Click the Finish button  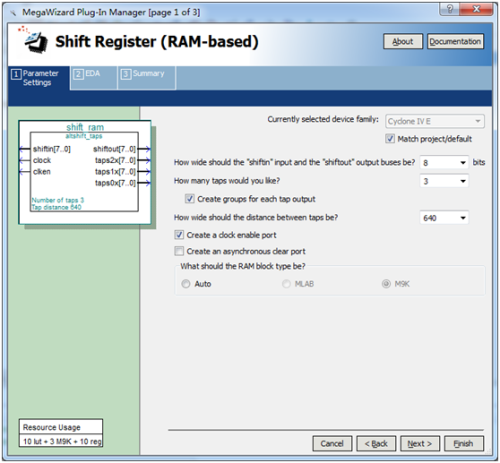463,443
